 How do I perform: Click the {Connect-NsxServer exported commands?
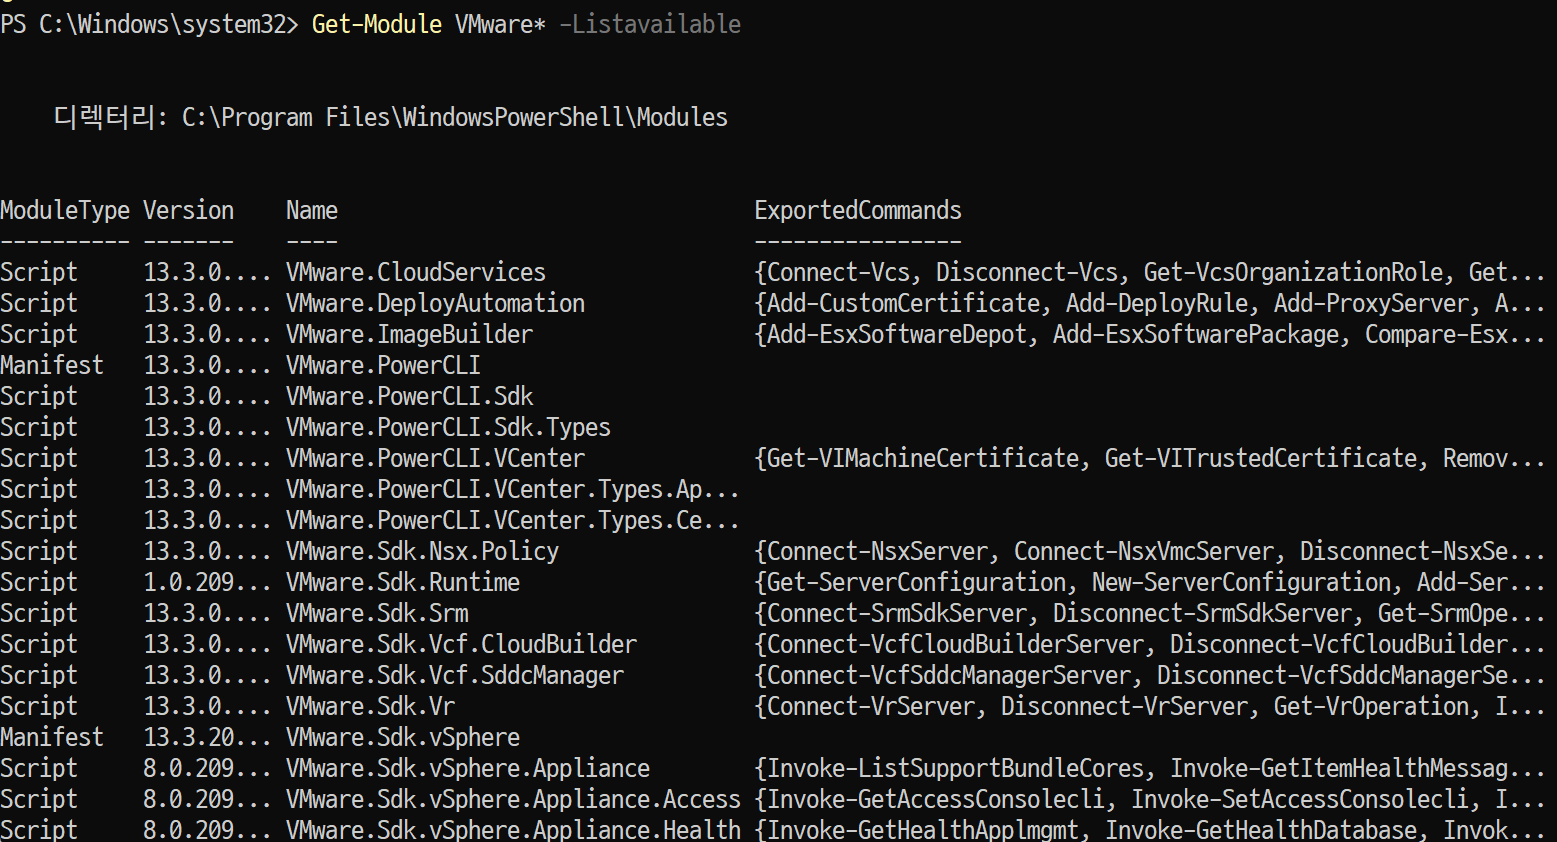click(1150, 551)
